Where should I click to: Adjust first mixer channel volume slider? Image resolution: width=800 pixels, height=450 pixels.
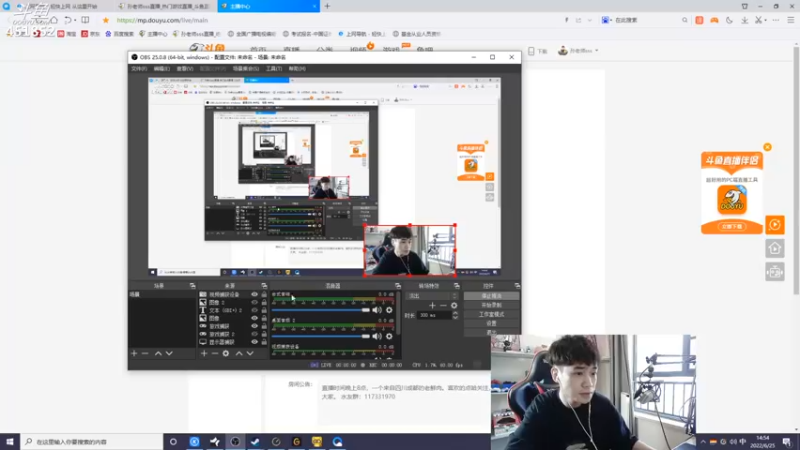pyautogui.click(x=320, y=310)
